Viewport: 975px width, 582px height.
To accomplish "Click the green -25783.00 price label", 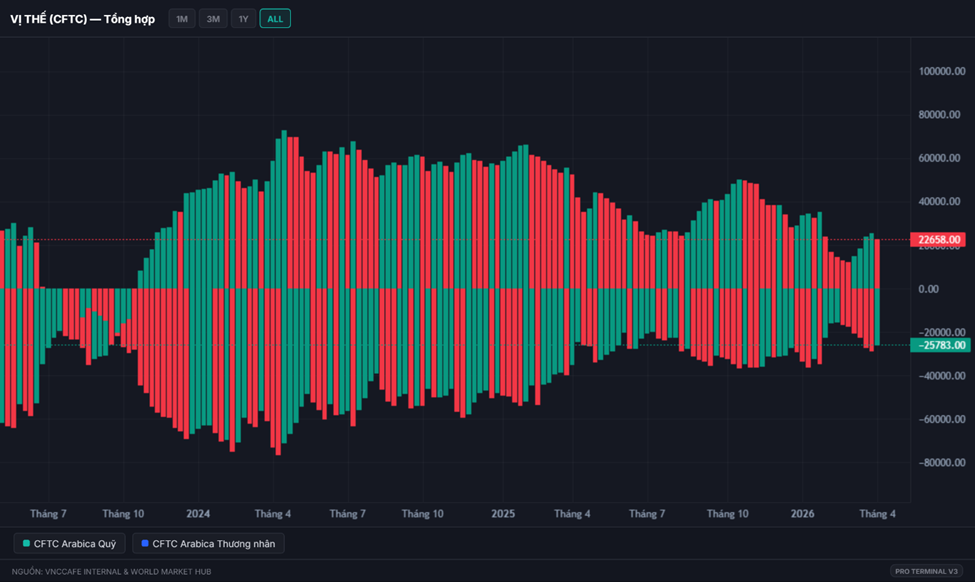I will [938, 345].
